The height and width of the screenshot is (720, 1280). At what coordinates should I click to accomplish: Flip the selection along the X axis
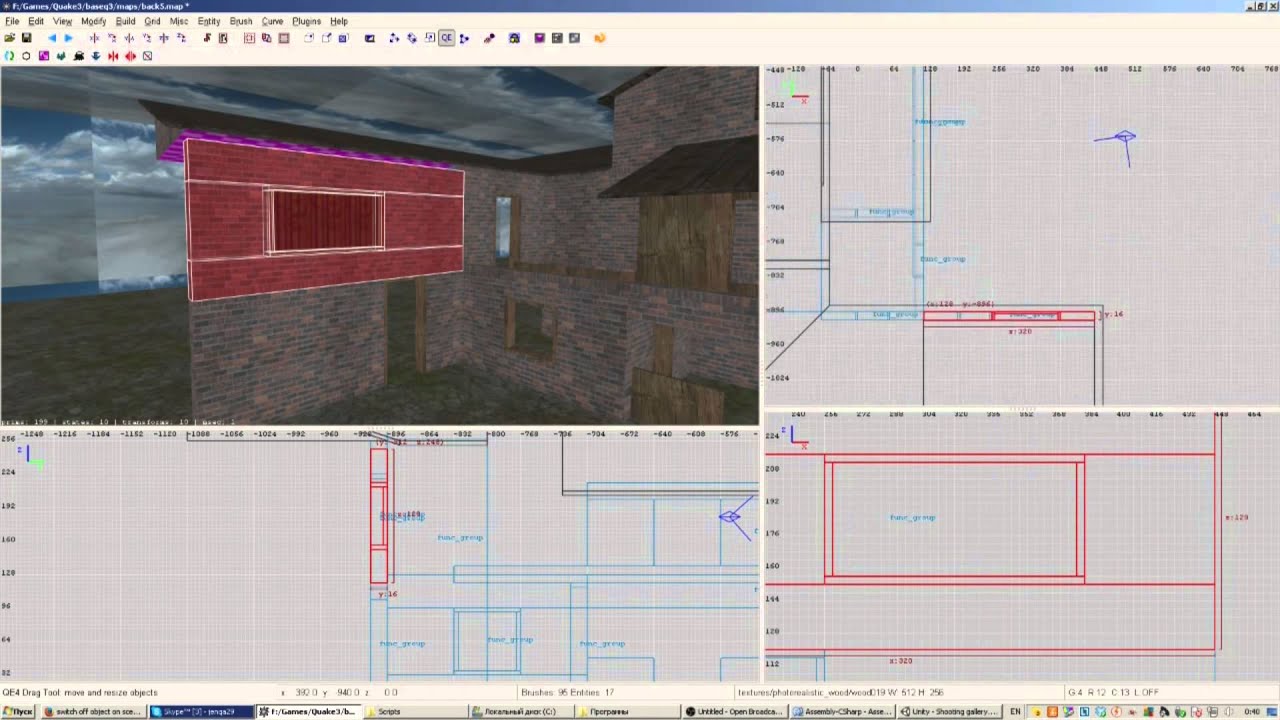(x=95, y=38)
